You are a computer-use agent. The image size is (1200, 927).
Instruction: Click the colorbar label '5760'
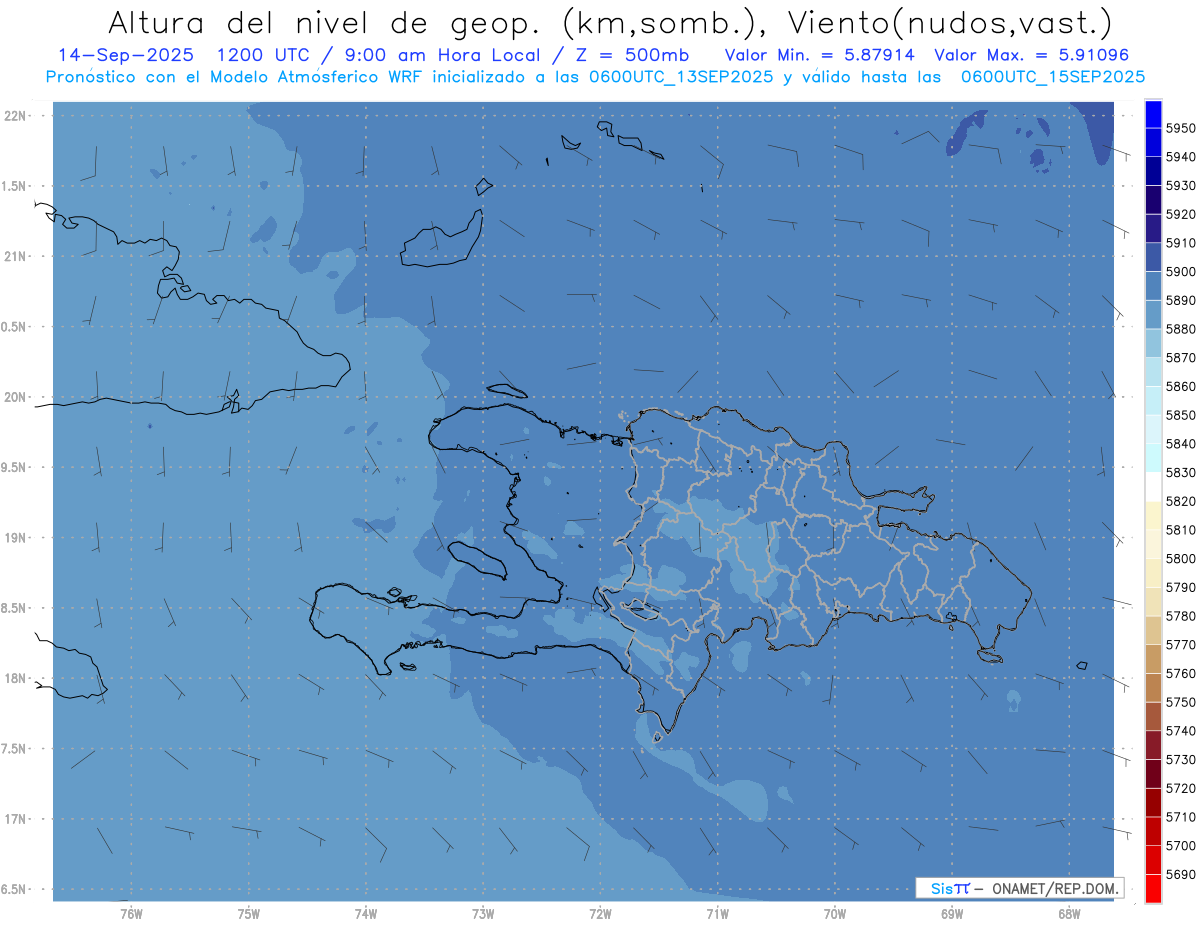[1181, 673]
